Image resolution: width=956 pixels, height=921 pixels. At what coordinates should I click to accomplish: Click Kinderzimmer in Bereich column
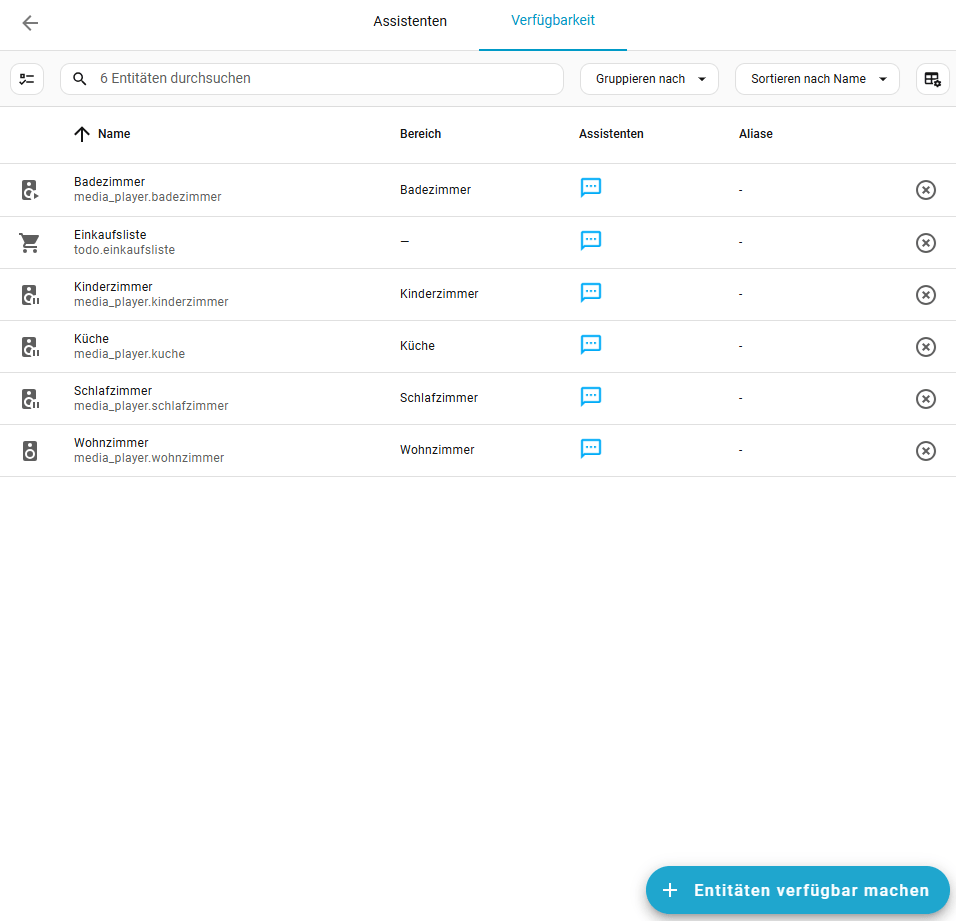click(439, 294)
